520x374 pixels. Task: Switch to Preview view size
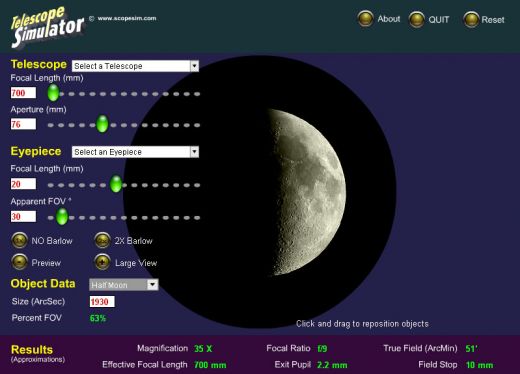pos(20,262)
